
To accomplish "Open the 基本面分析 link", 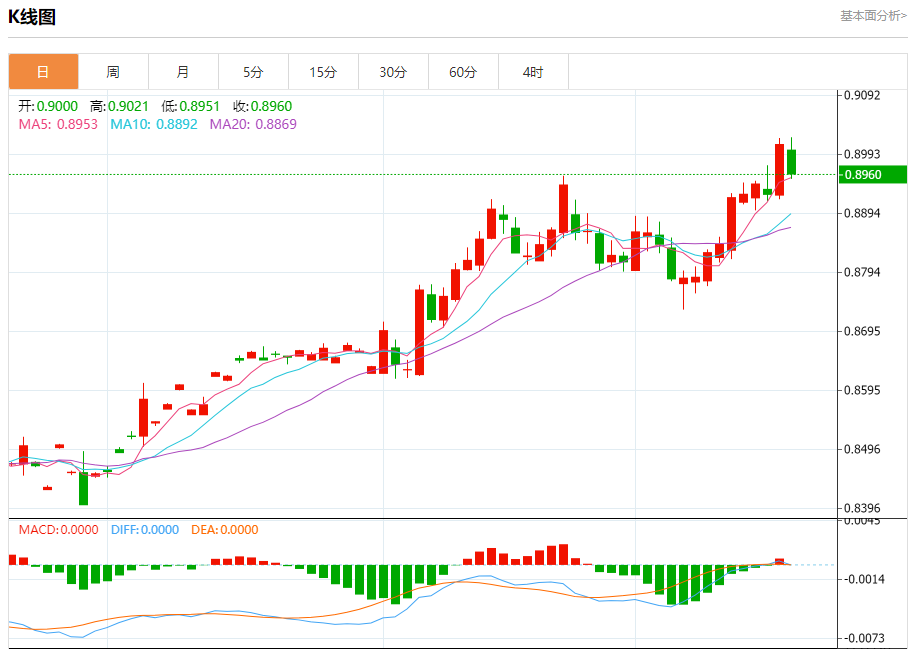I will 873,16.
